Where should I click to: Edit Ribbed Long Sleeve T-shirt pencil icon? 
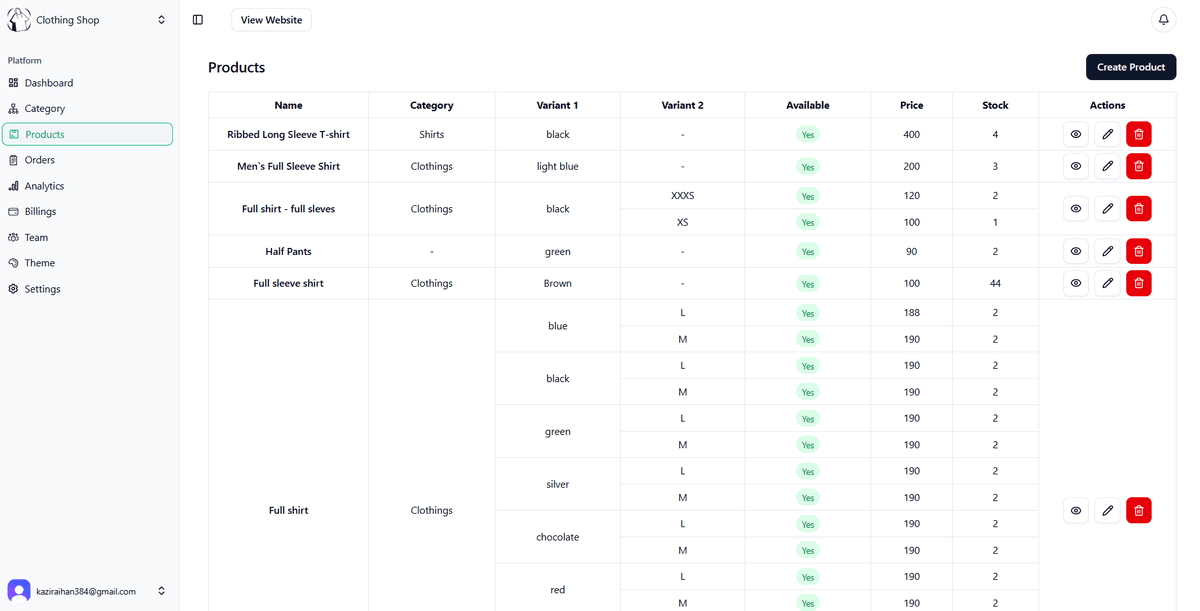(x=1107, y=134)
